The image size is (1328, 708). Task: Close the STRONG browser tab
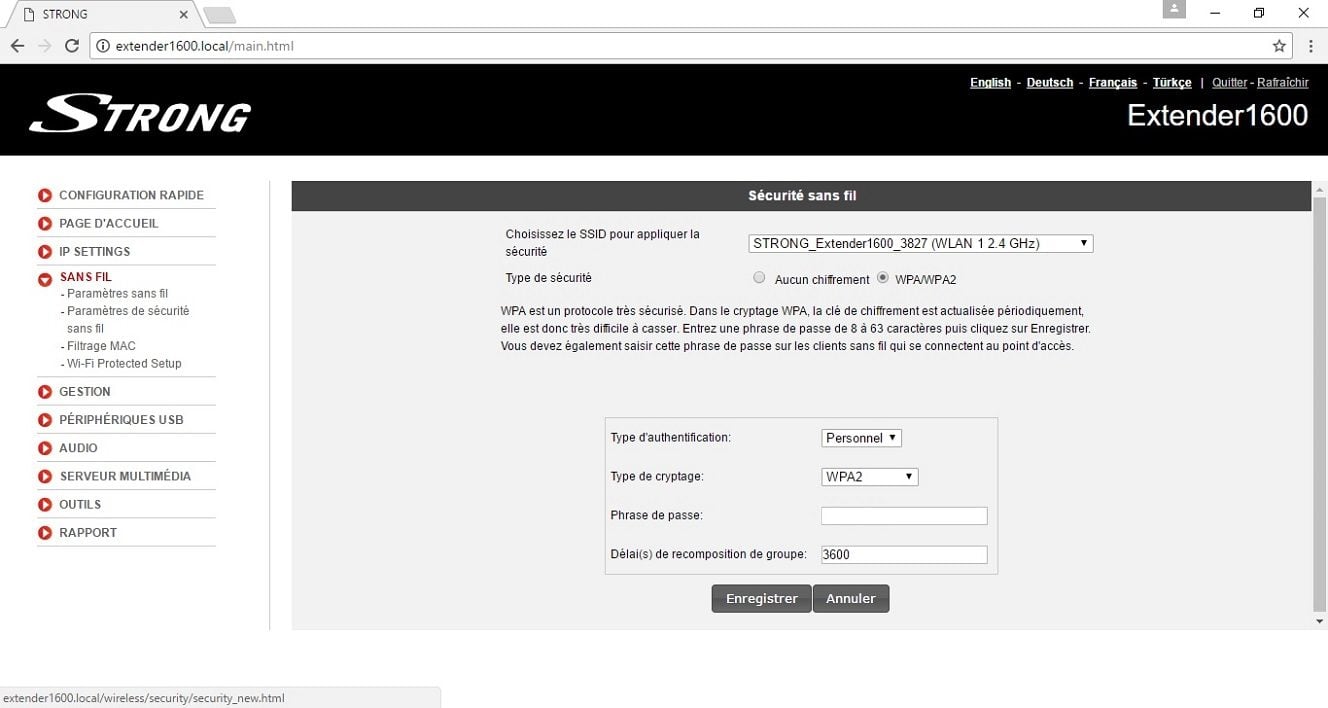point(184,15)
